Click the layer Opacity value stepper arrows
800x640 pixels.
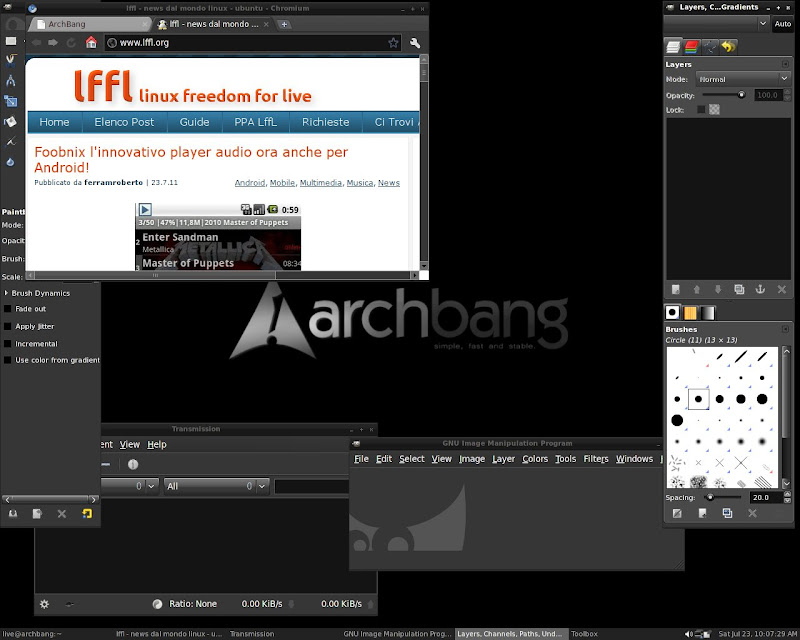(787, 95)
